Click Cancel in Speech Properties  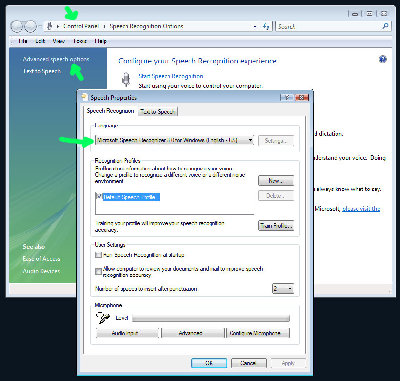click(x=249, y=363)
